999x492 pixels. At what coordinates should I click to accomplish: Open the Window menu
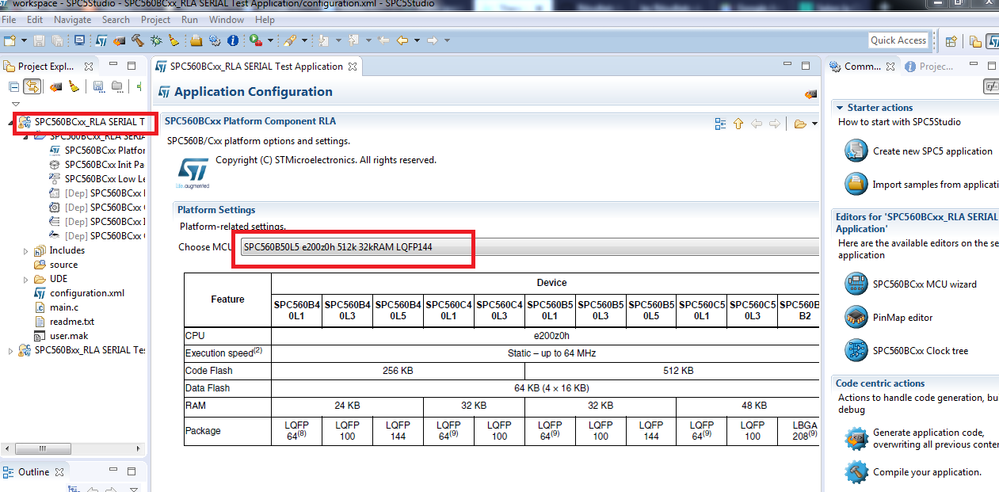click(x=226, y=20)
